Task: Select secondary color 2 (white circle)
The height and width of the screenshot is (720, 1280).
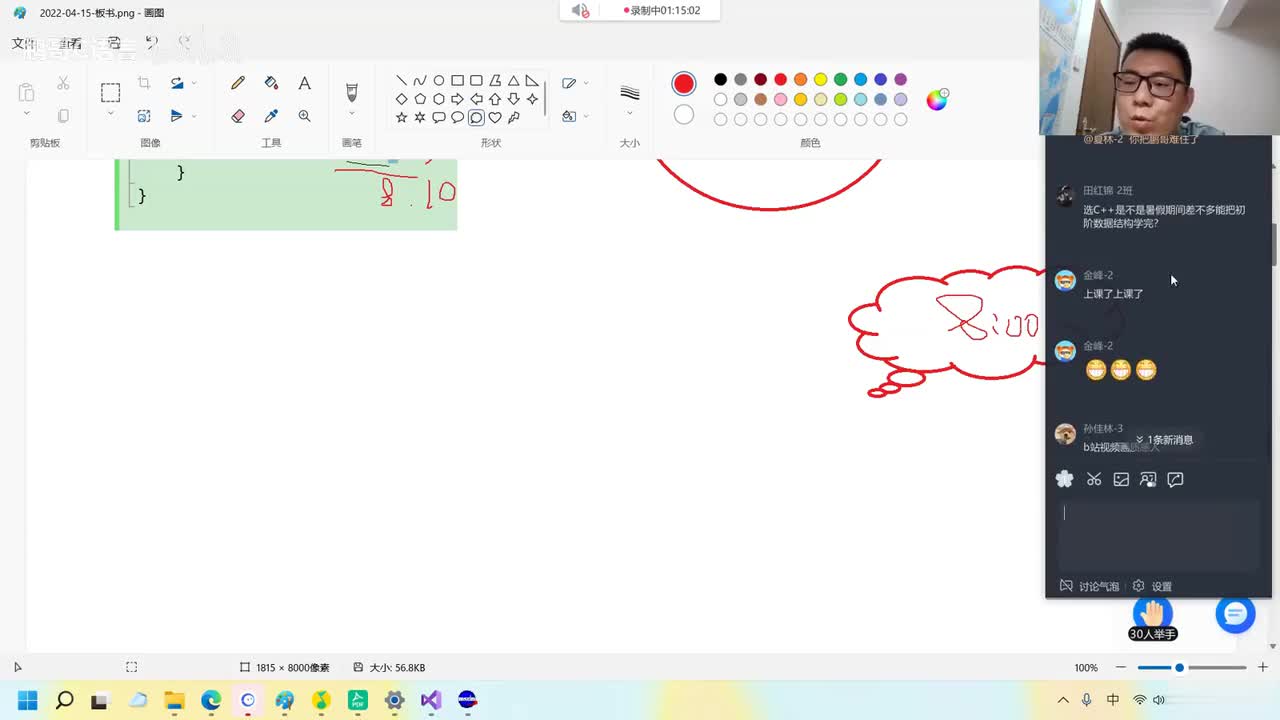Action: (x=684, y=115)
